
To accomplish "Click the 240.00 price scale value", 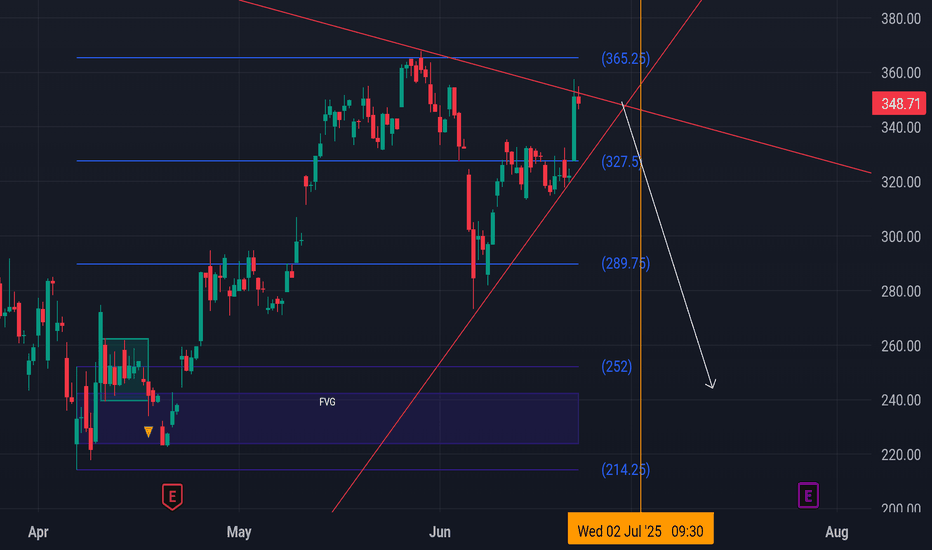I will (x=900, y=400).
